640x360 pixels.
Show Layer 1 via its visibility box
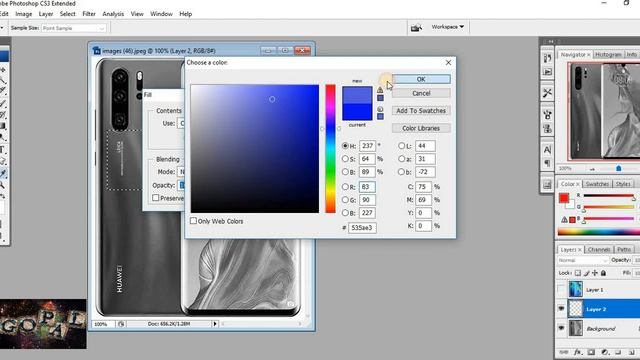(561, 289)
